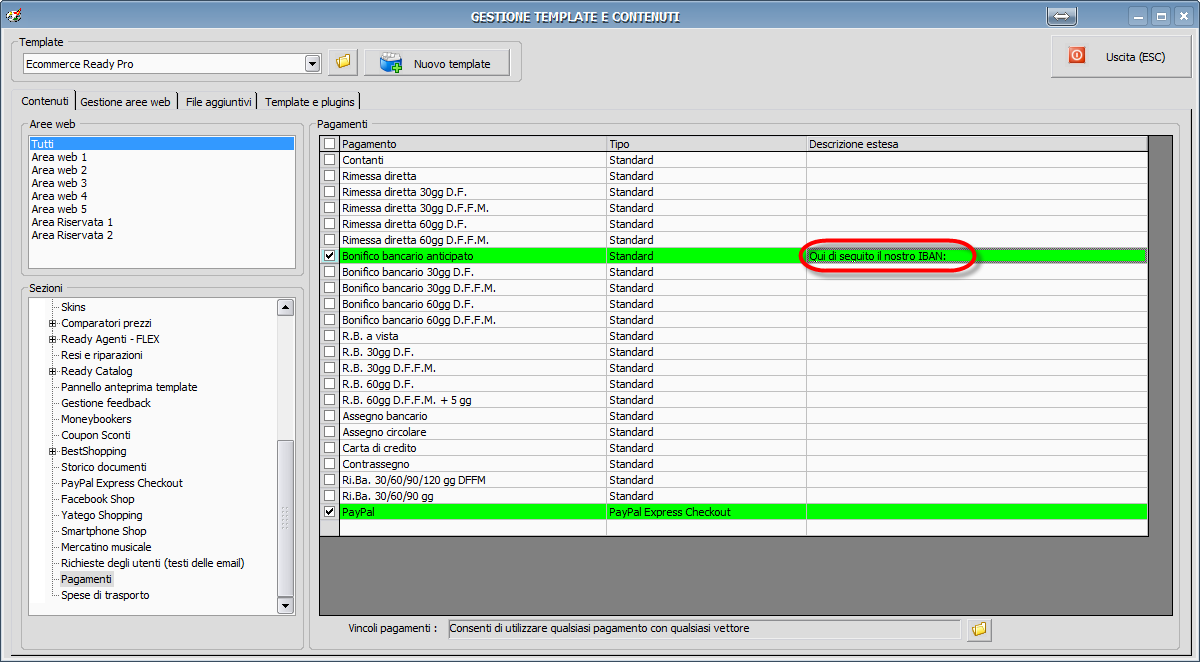Click the app icon in title bar corner

coord(14,15)
